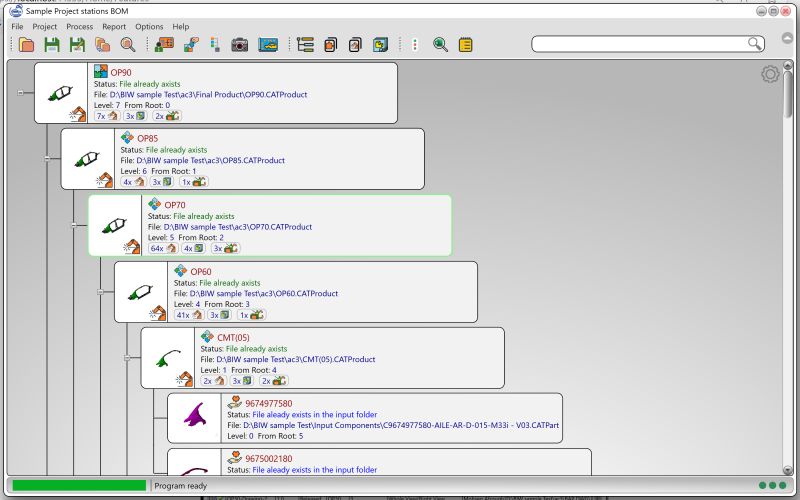Collapse the OP70 tree node
Viewport: 800px width, 500px height.
click(x=74, y=225)
